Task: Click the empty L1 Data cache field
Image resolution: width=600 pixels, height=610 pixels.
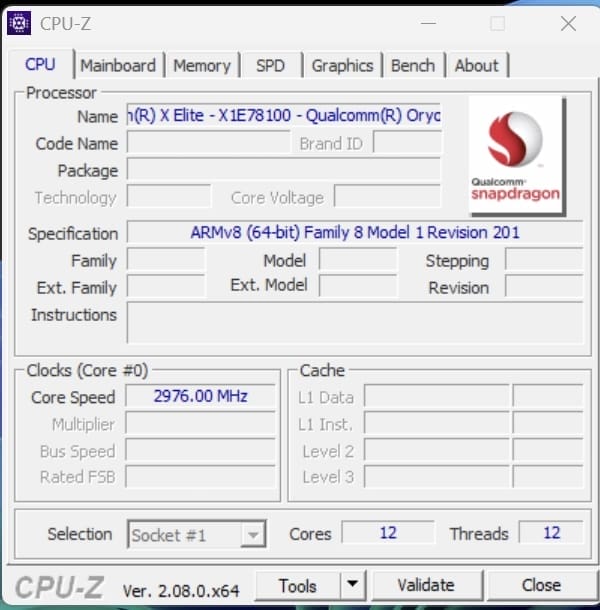Action: coord(437,396)
